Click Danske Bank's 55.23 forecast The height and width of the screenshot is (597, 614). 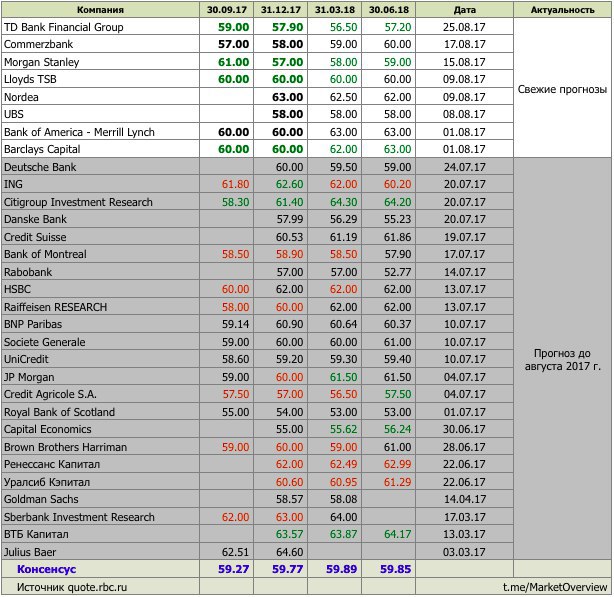coord(397,220)
